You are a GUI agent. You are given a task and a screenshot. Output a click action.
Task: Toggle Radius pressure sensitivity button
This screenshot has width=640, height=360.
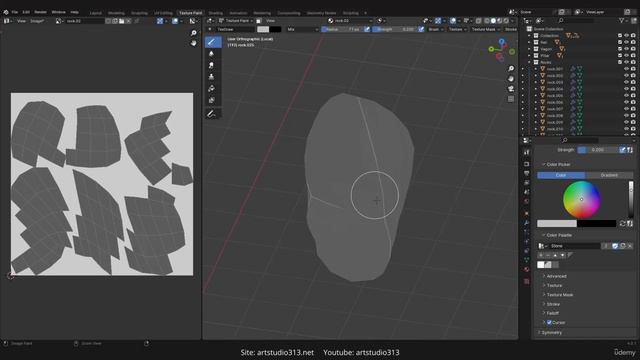coord(367,29)
